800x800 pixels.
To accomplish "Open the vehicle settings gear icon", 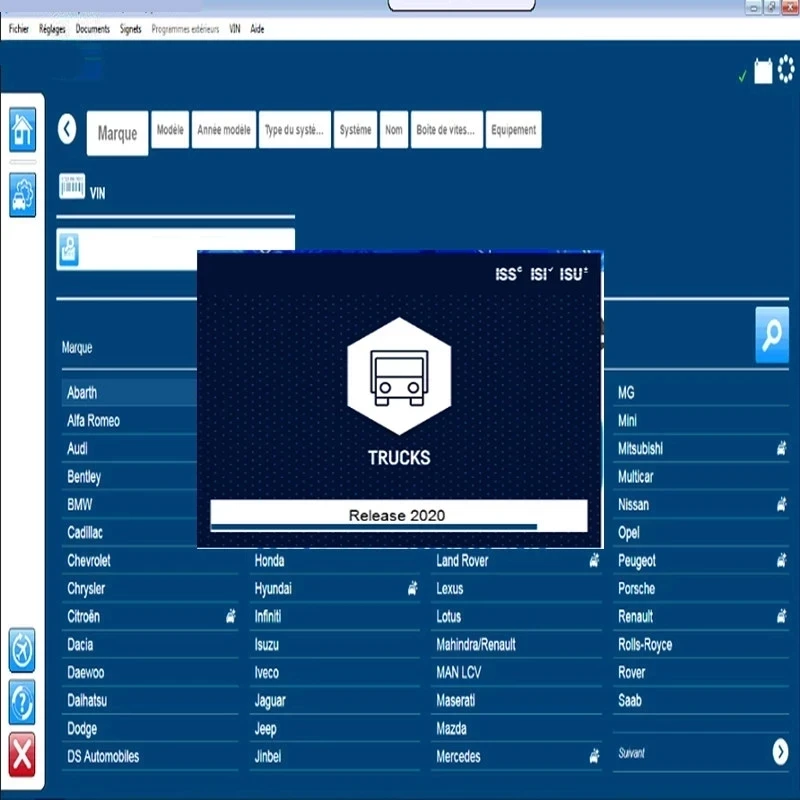I will [22, 195].
